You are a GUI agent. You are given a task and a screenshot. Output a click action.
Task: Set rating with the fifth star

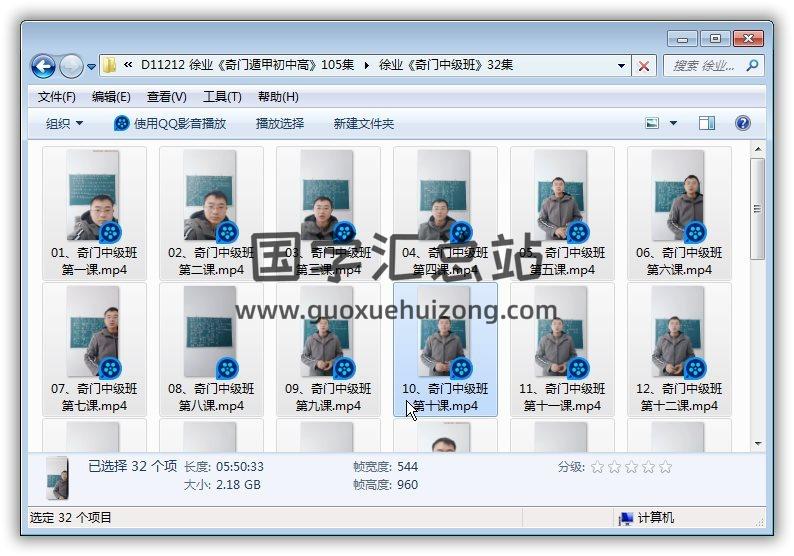pyautogui.click(x=665, y=467)
